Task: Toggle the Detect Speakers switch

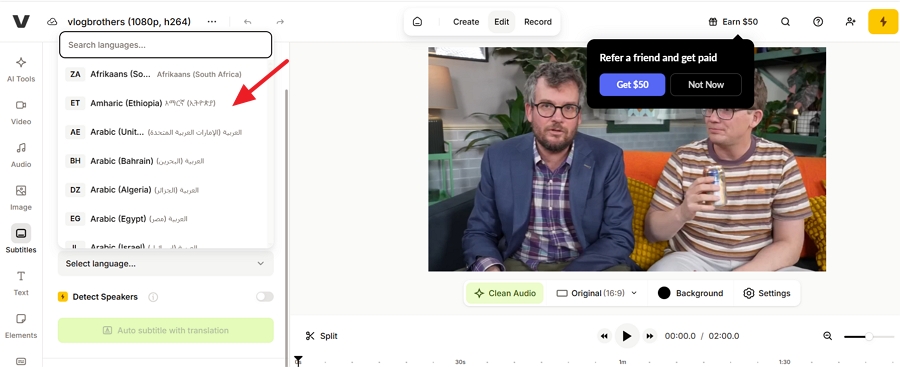Action: [x=265, y=296]
